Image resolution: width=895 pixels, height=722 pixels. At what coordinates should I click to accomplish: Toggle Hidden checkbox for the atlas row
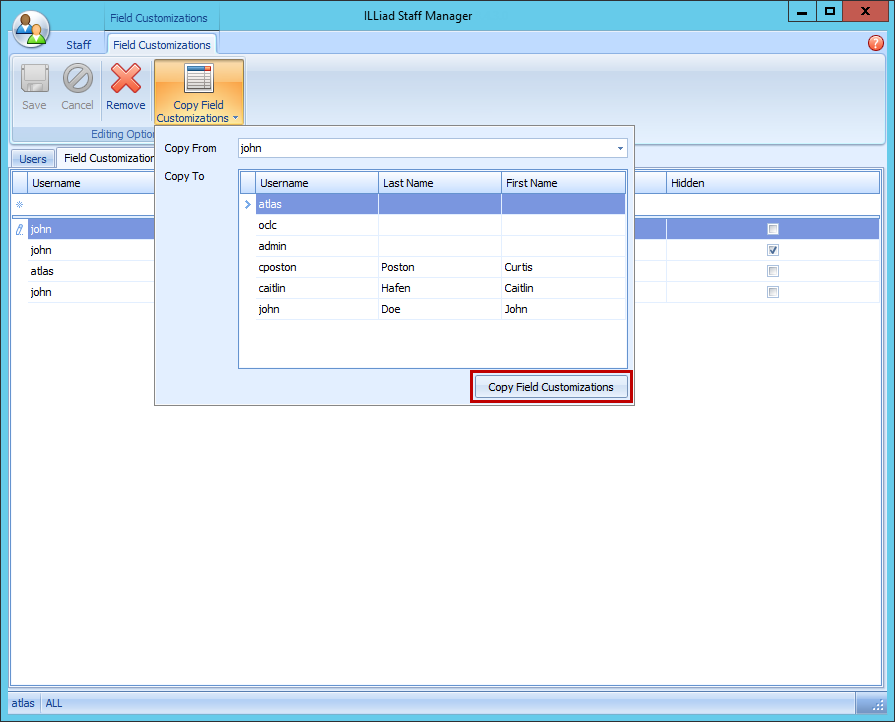pos(773,271)
